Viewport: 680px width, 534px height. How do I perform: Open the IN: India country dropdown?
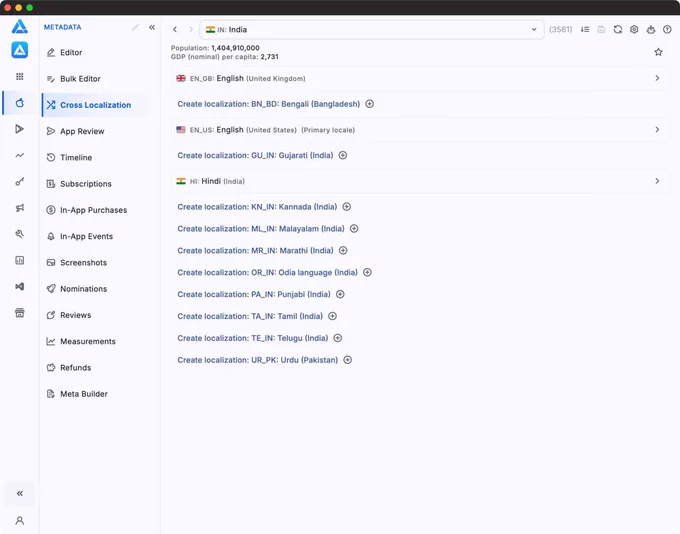[x=372, y=29]
